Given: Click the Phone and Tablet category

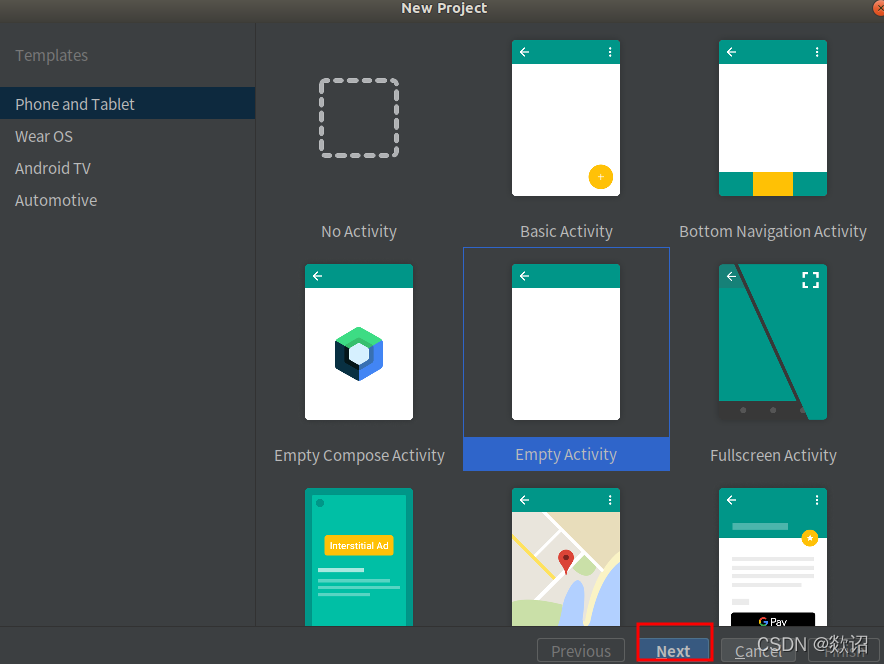Looking at the screenshot, I should pyautogui.click(x=75, y=104).
